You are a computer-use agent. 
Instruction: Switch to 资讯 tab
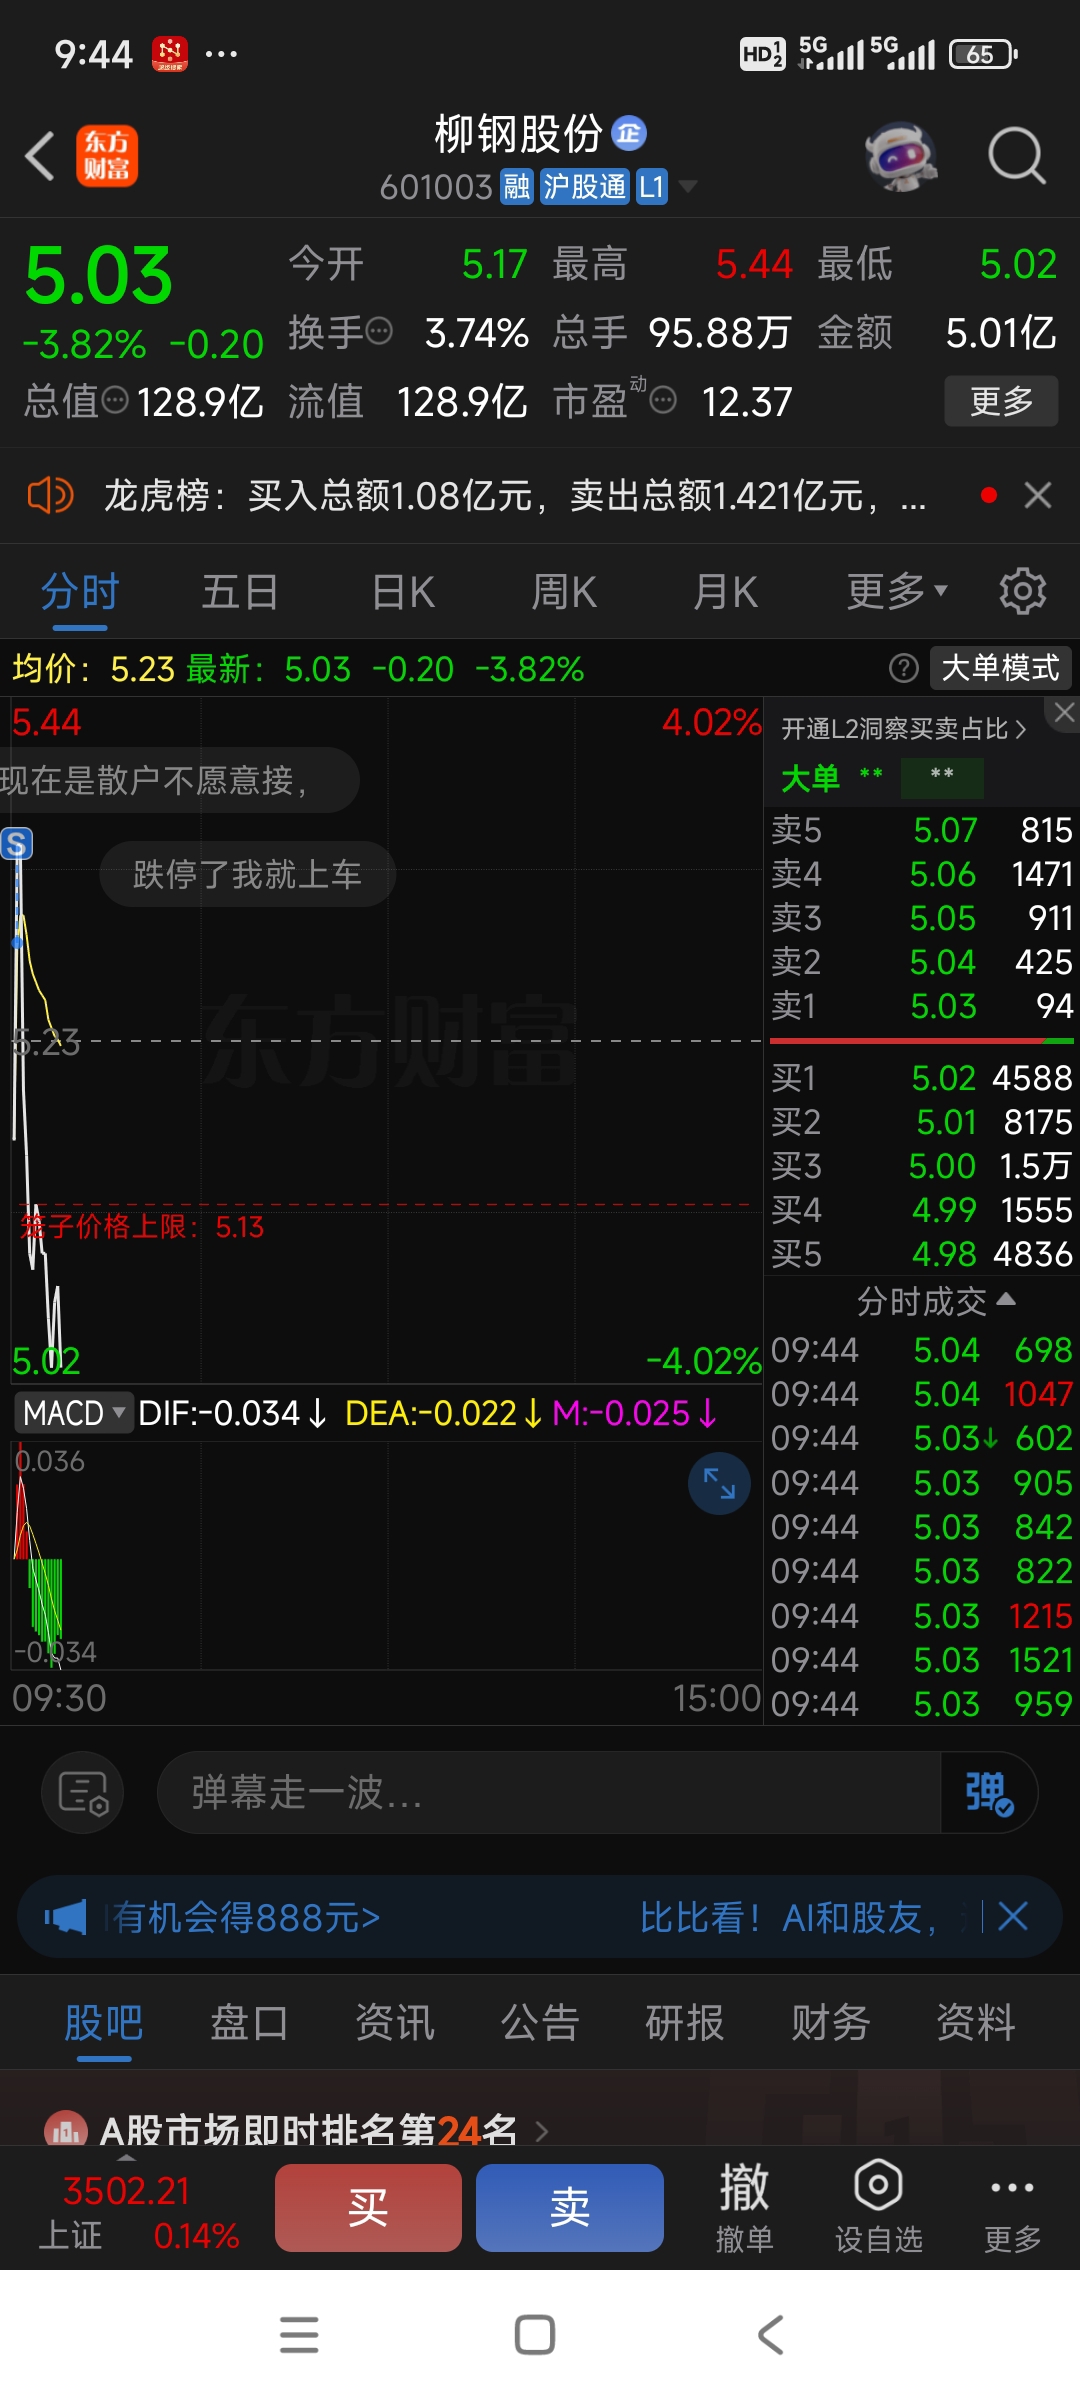coord(395,2022)
